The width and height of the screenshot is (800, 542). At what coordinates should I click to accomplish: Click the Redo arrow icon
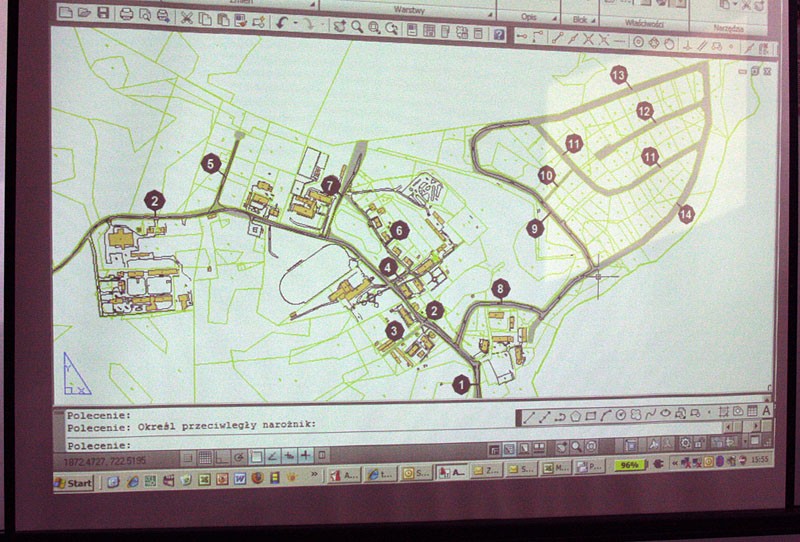click(x=310, y=24)
